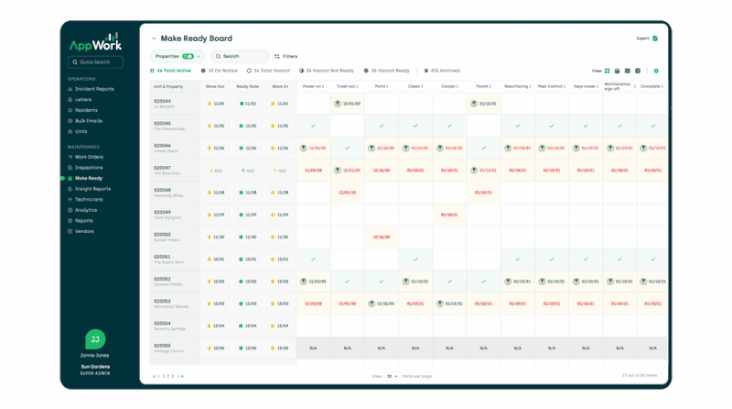Open the Carpet column menu
The height and width of the screenshot is (409, 732).
457,86
